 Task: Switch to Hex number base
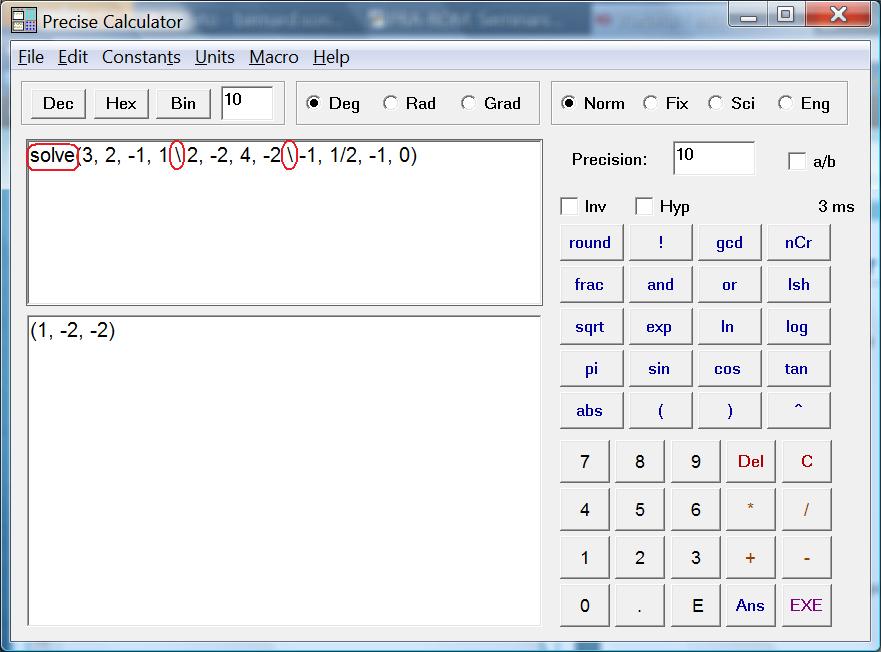pos(121,103)
